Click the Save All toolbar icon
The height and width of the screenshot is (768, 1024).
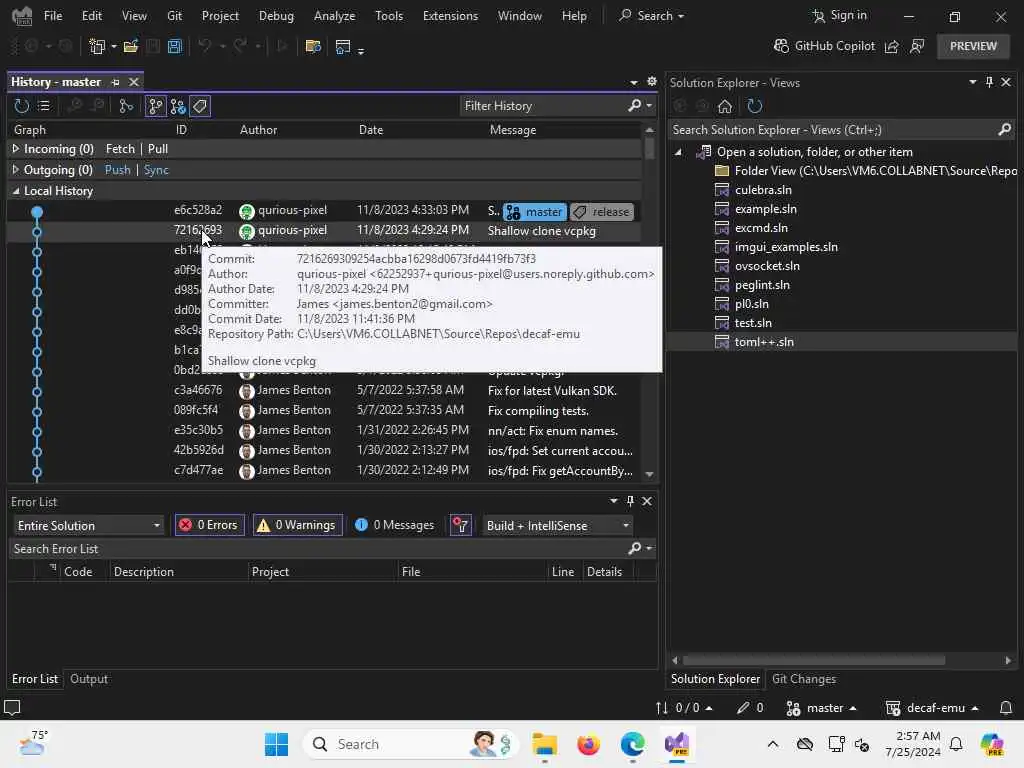point(174,46)
